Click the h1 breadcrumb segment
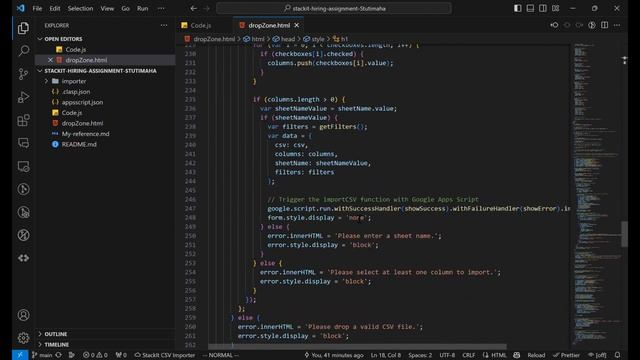 344,39
